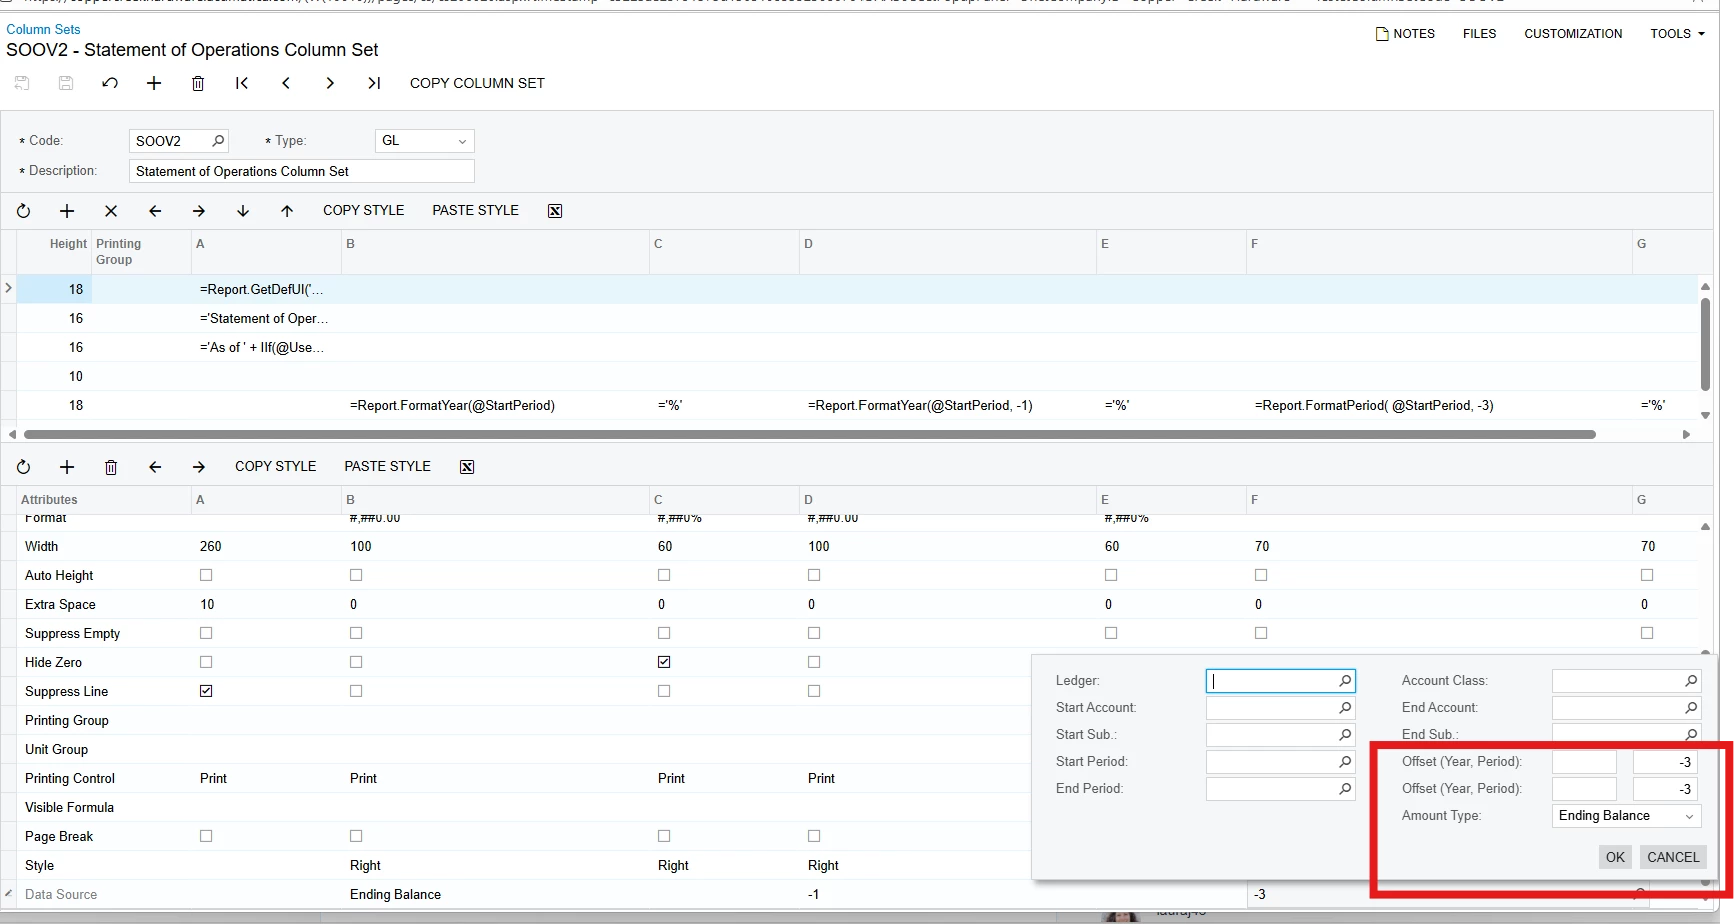Go to the next record
Viewport: 1734px width, 924px height.
(x=330, y=83)
